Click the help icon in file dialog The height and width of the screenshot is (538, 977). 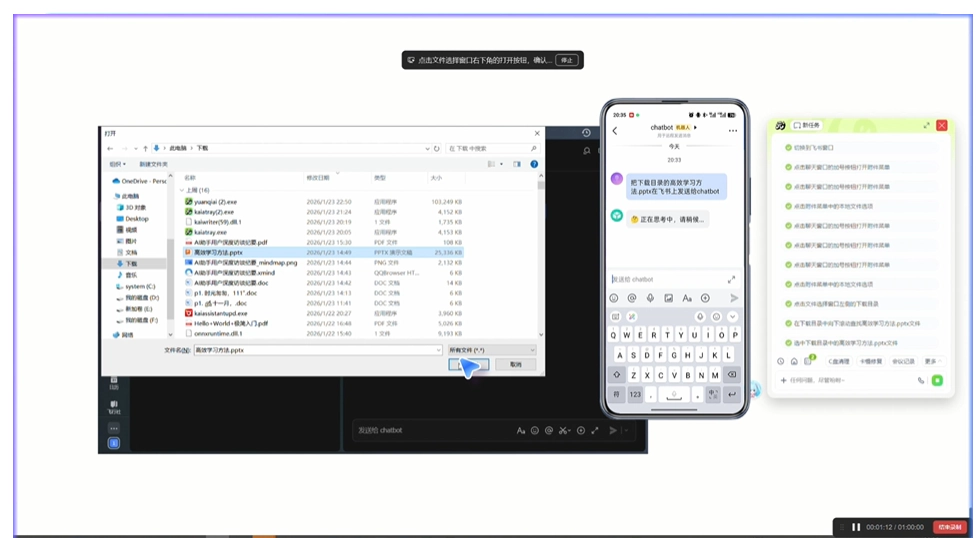(x=533, y=163)
